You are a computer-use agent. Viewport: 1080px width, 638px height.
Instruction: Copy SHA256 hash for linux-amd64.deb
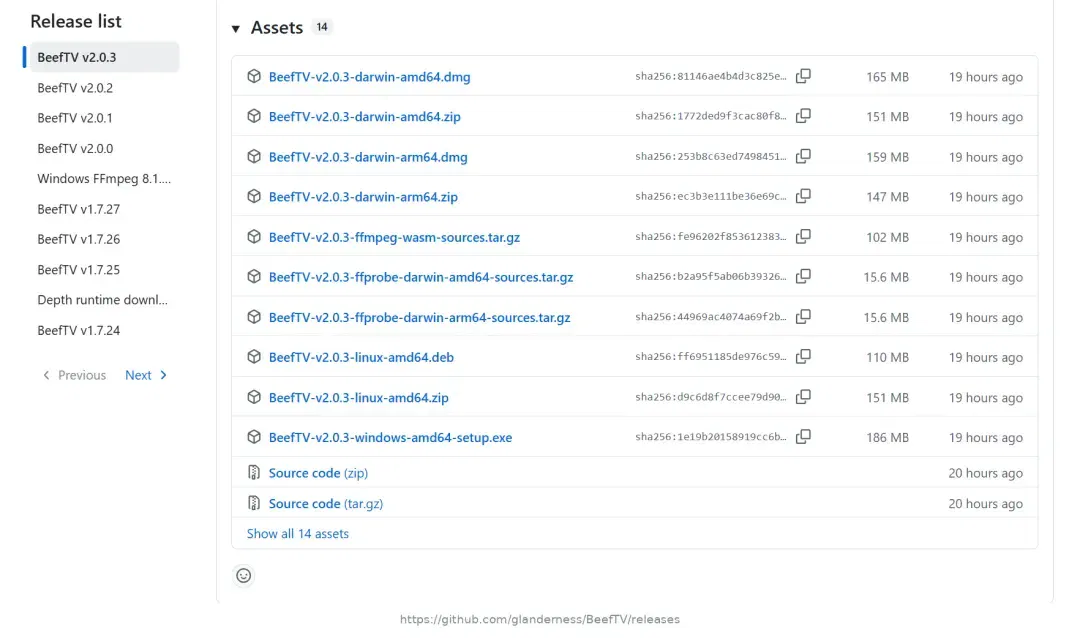(803, 357)
